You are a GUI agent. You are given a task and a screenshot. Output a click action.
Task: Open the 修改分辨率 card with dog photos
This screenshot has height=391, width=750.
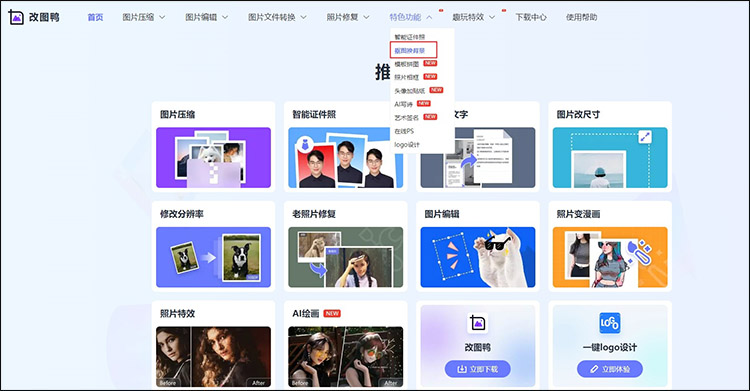point(213,246)
